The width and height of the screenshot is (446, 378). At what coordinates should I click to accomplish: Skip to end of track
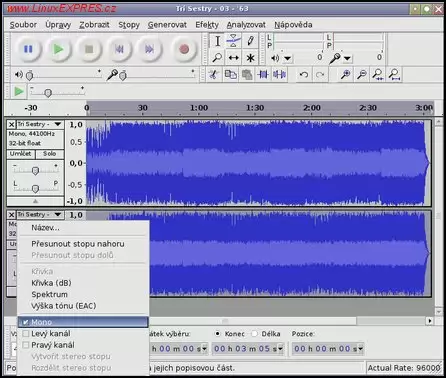tap(149, 49)
